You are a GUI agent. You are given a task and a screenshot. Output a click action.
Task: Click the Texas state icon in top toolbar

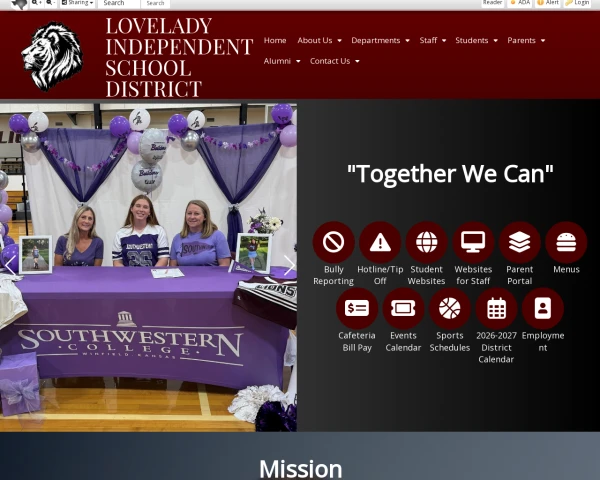click(x=19, y=3)
